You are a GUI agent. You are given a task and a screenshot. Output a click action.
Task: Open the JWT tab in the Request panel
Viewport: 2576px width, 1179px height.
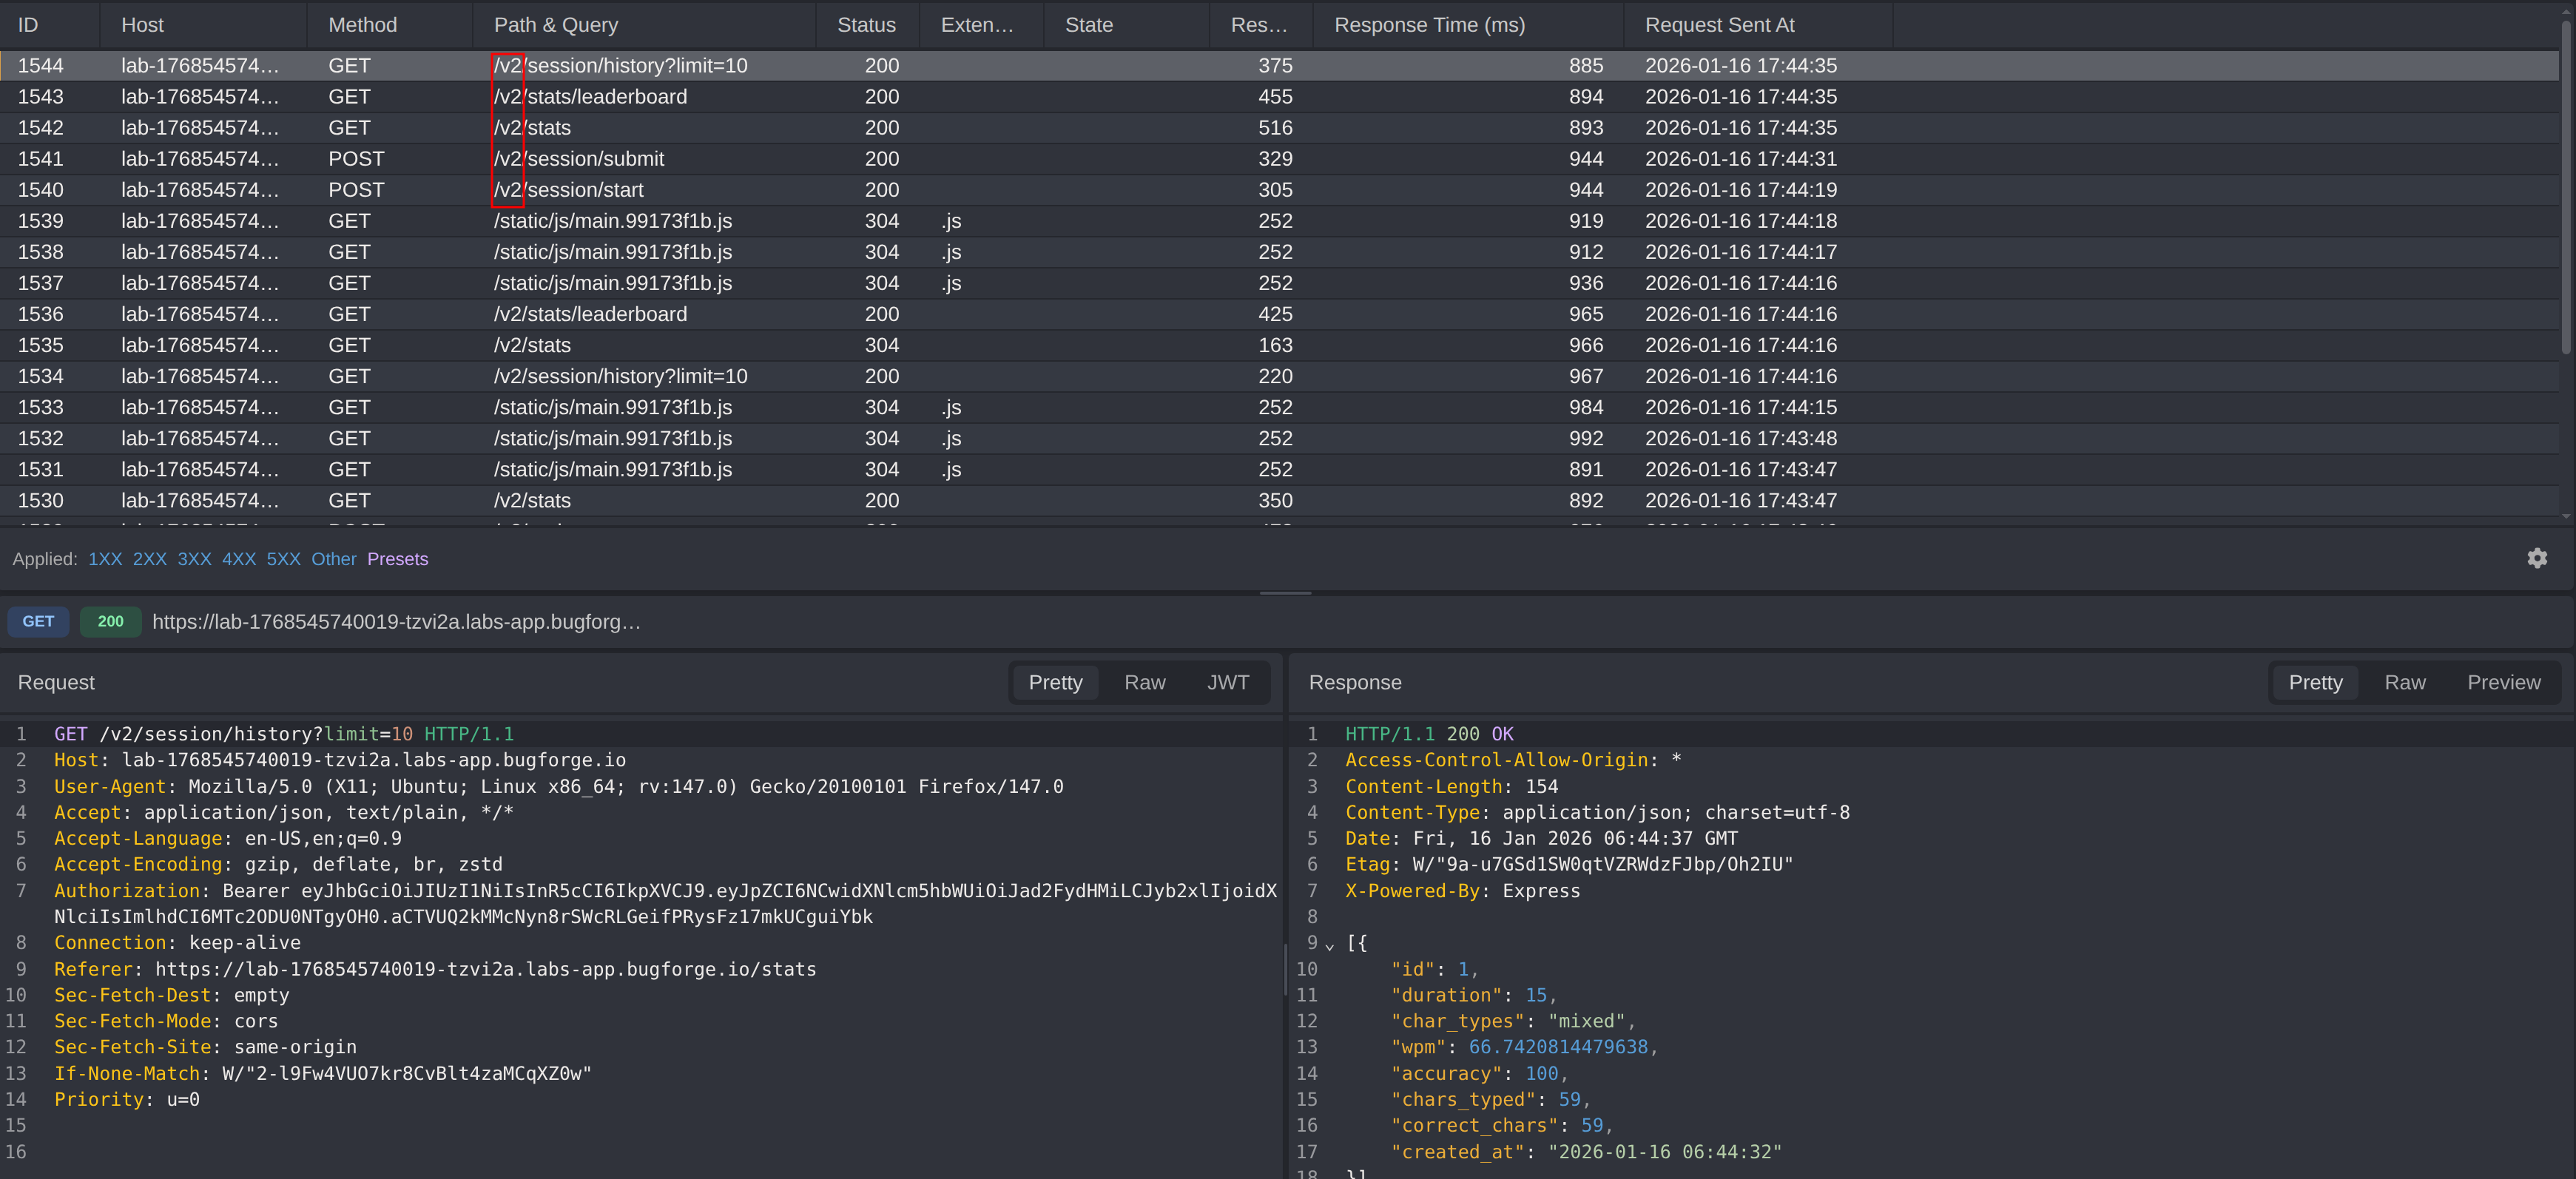tap(1227, 682)
